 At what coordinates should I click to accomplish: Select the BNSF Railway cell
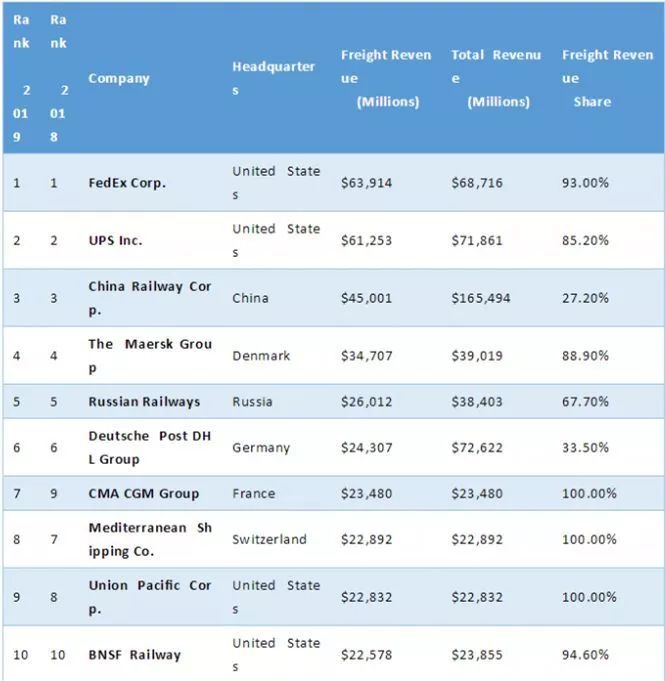[135, 655]
